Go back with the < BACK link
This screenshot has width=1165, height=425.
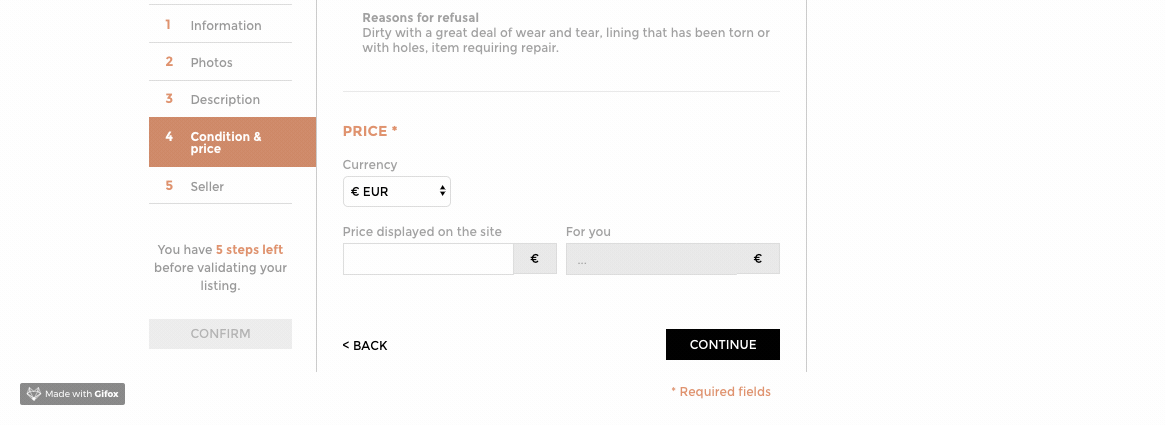365,345
